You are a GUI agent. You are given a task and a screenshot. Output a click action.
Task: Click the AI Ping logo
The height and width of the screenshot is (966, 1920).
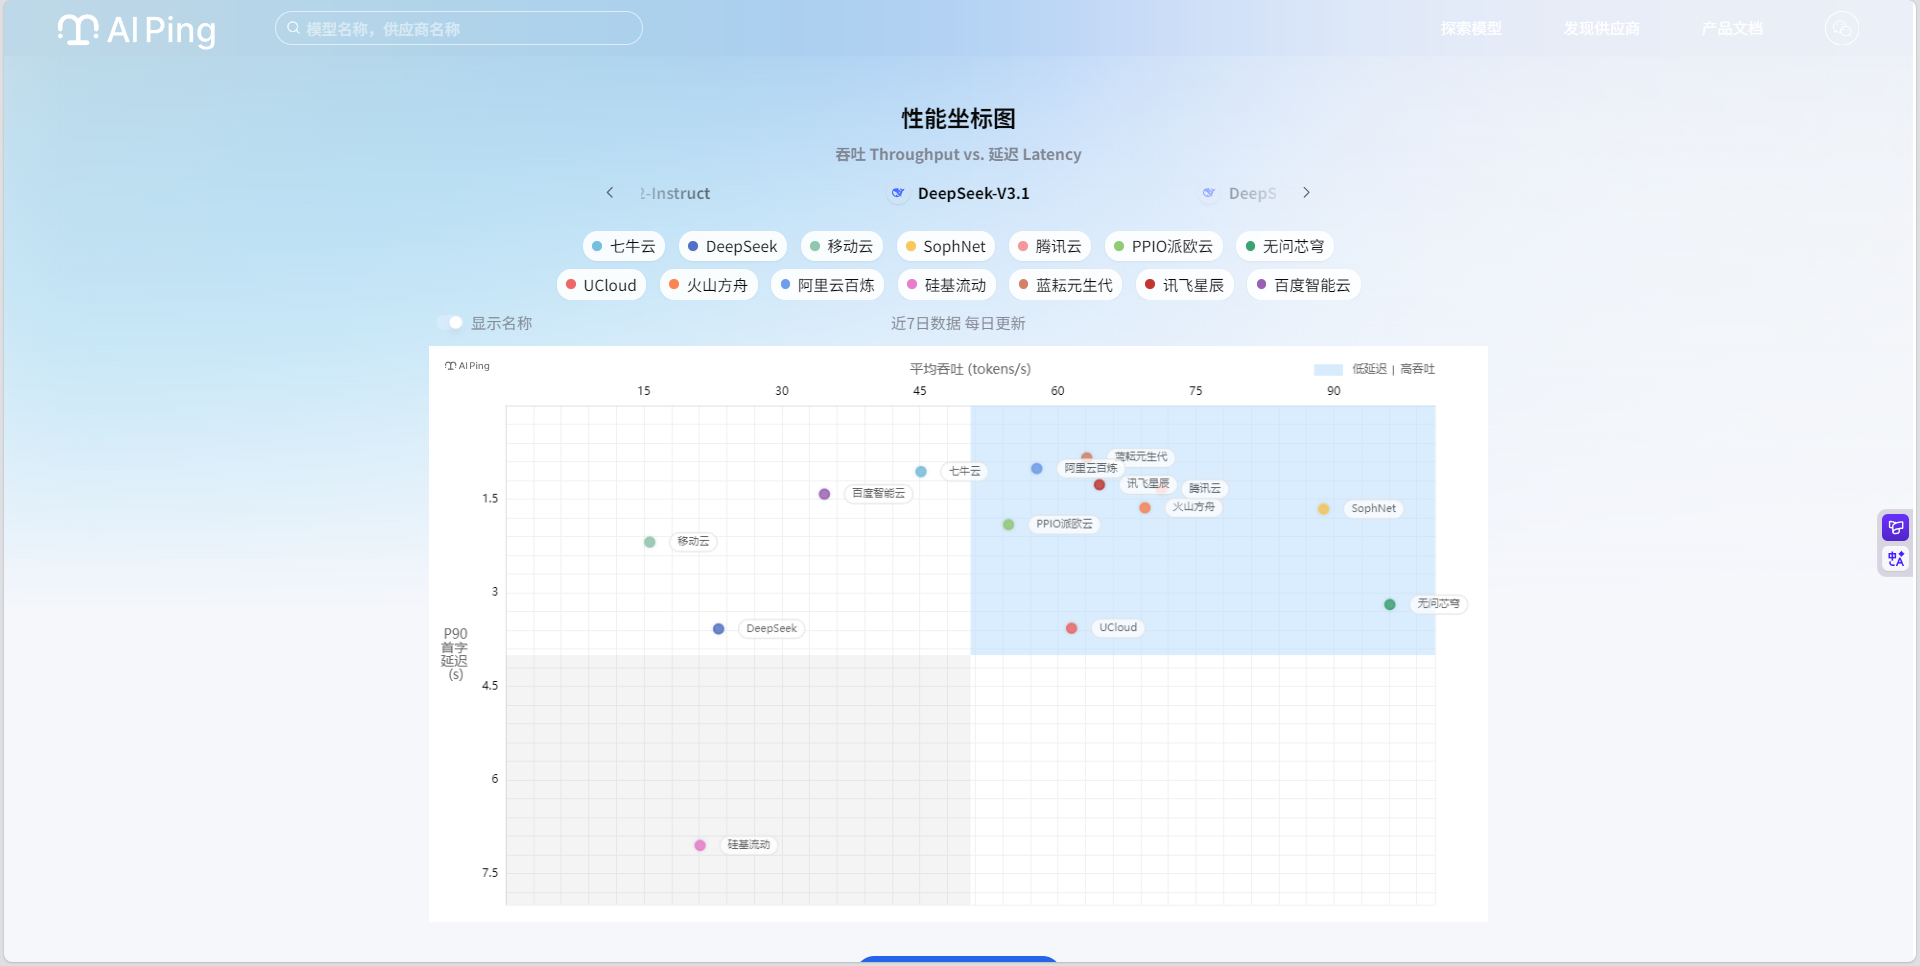click(136, 30)
